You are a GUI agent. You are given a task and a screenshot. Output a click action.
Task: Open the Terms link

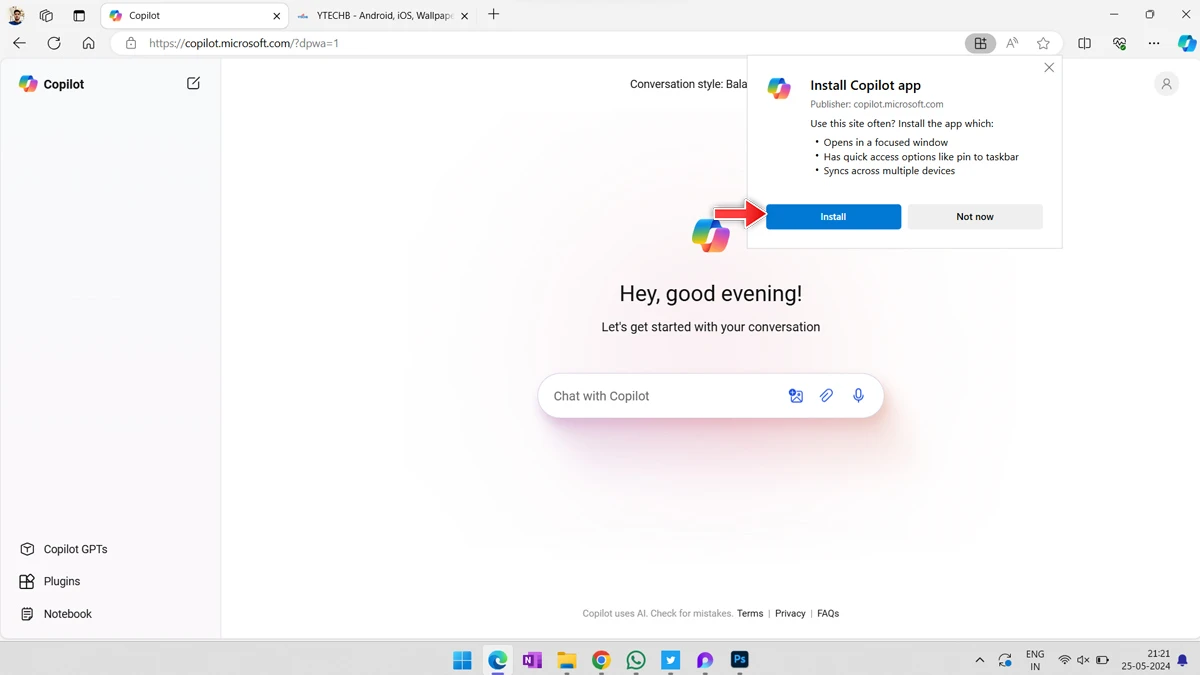[750, 614]
